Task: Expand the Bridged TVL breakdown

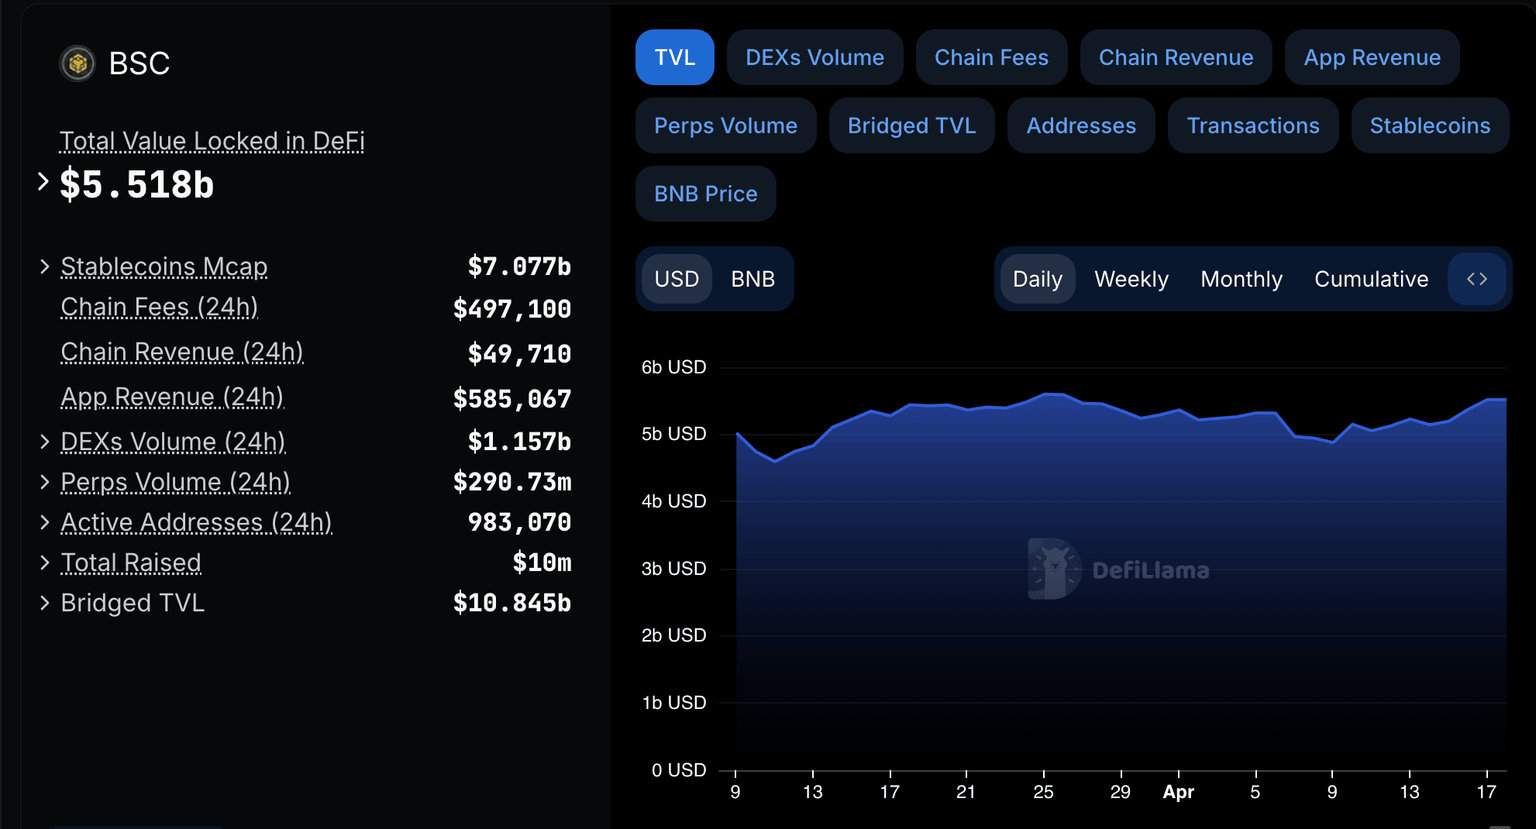Action: pyautogui.click(x=44, y=603)
